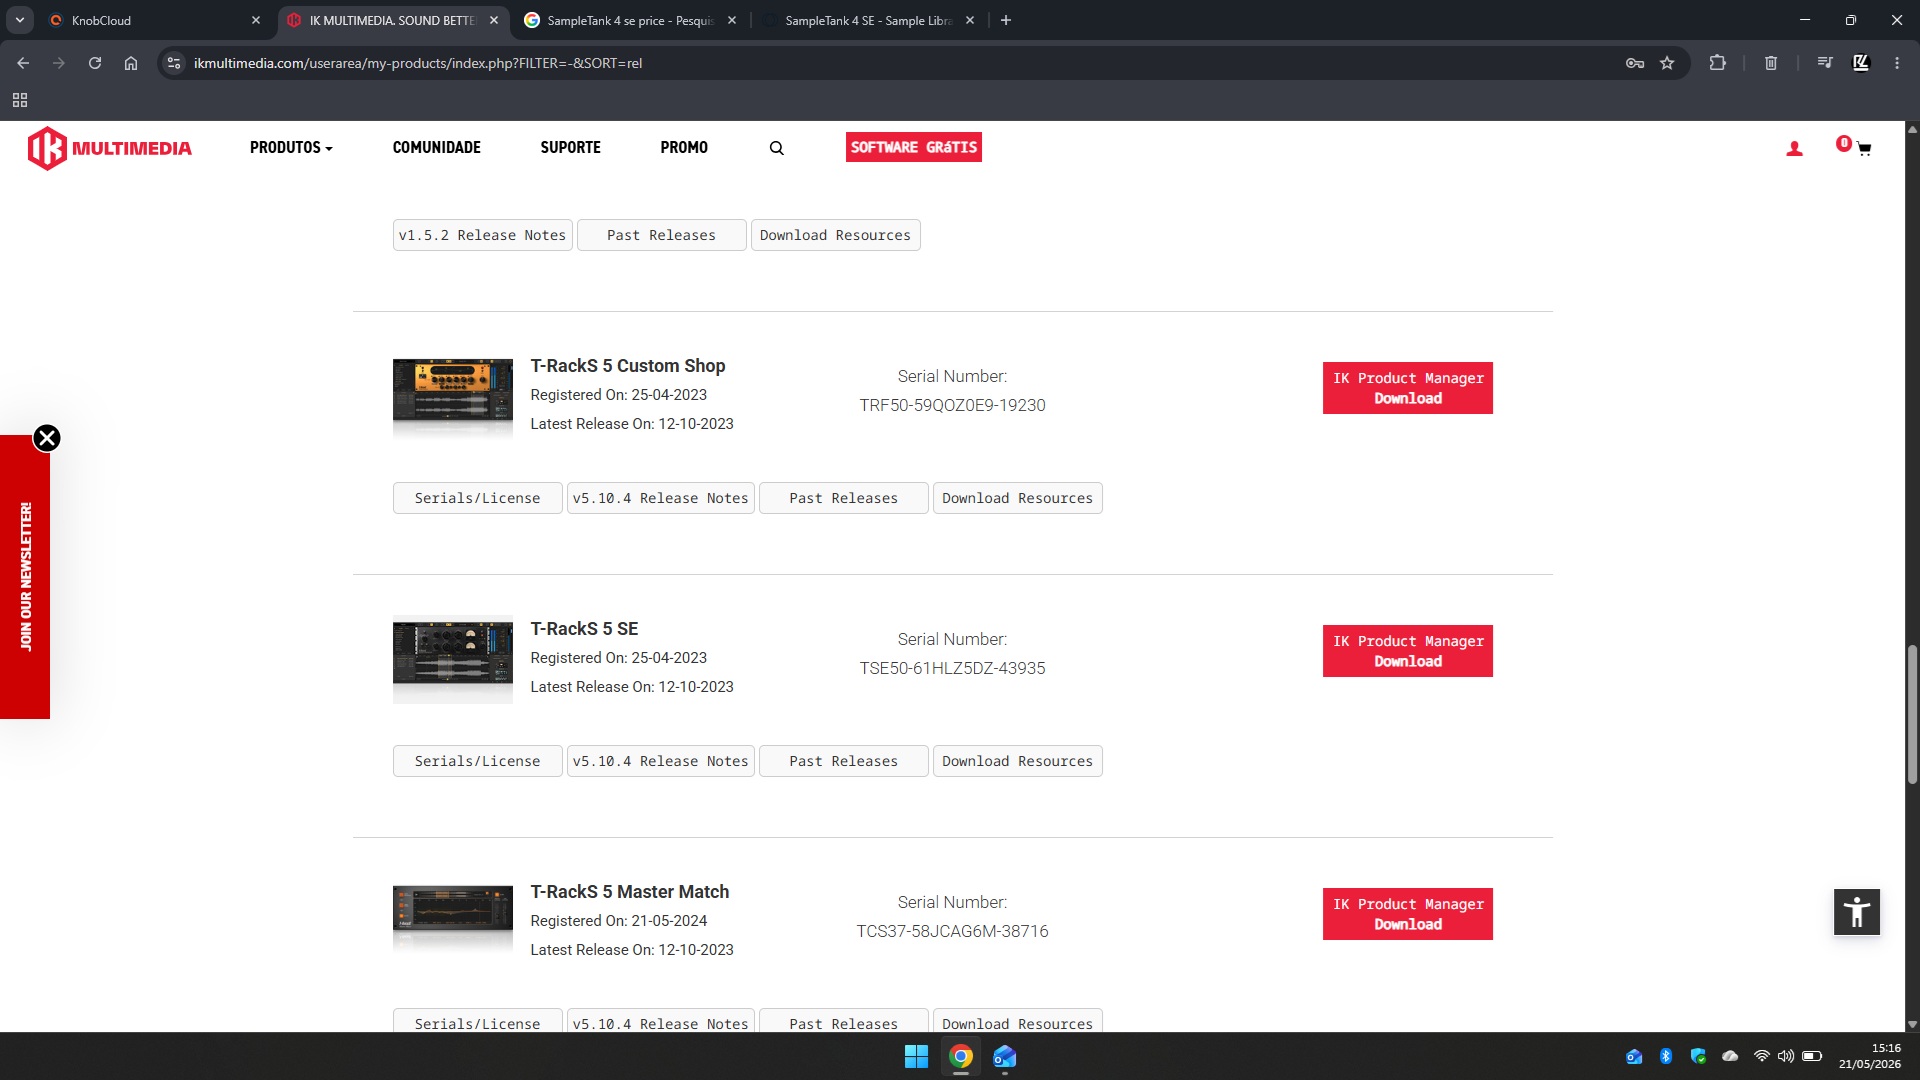Open OneDrive cloud tray icon
Viewport: 1920px width, 1080px height.
pos(1730,1056)
